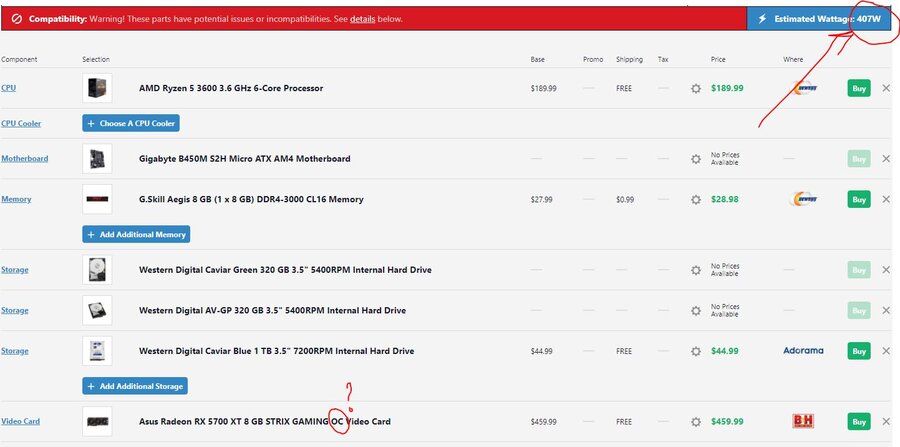Click the lightning bolt wattage icon

[762, 18]
